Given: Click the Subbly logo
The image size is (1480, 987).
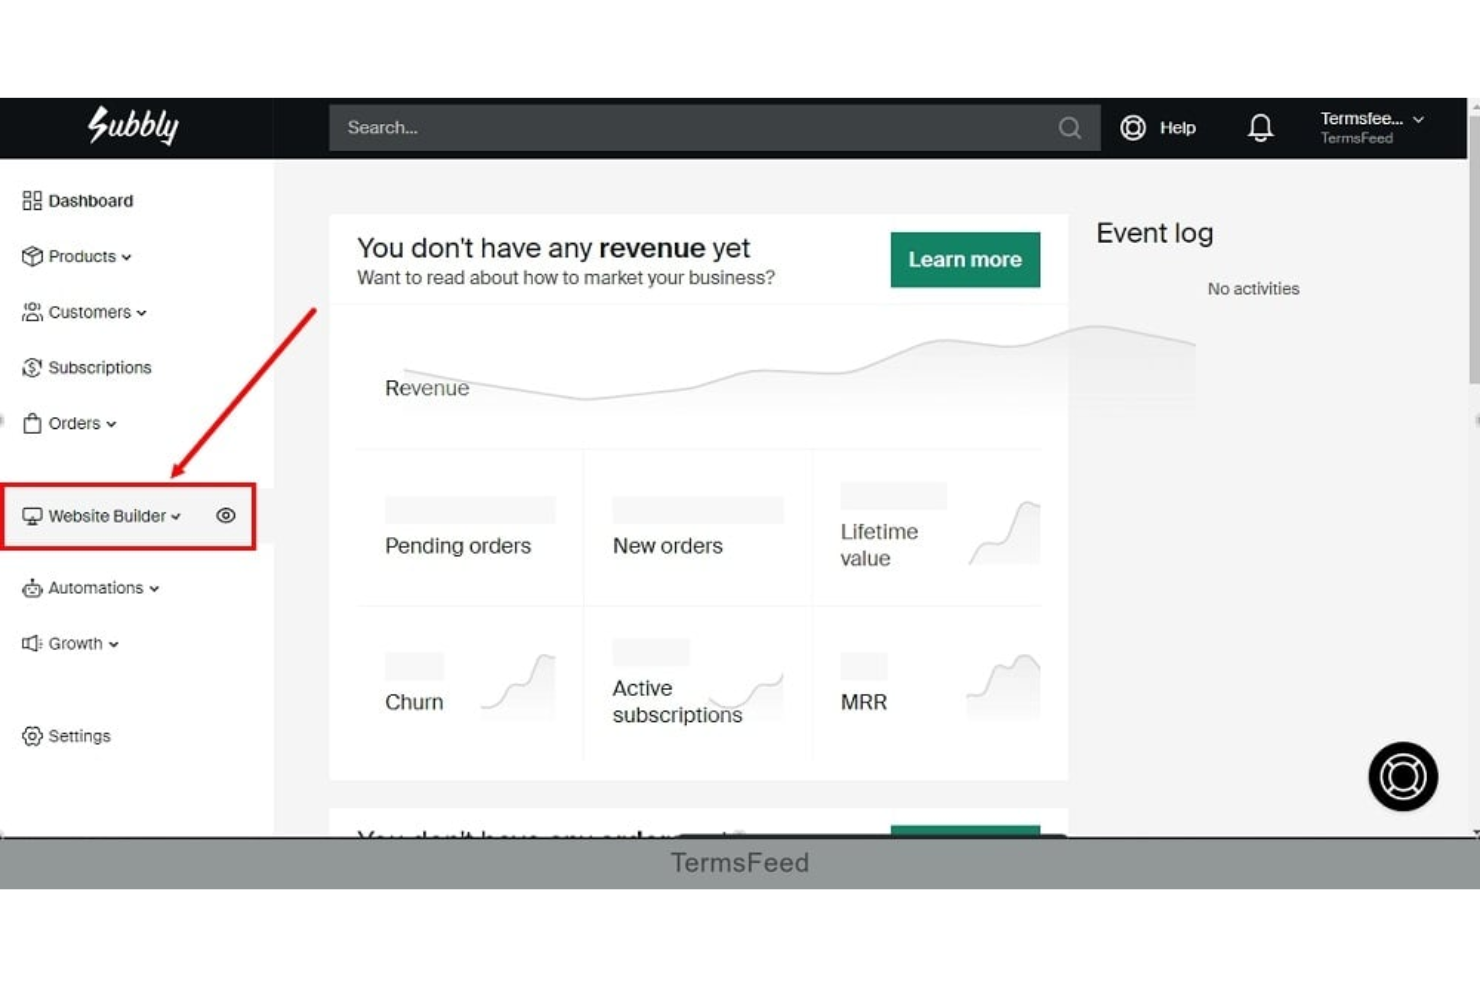Looking at the screenshot, I should (x=135, y=127).
